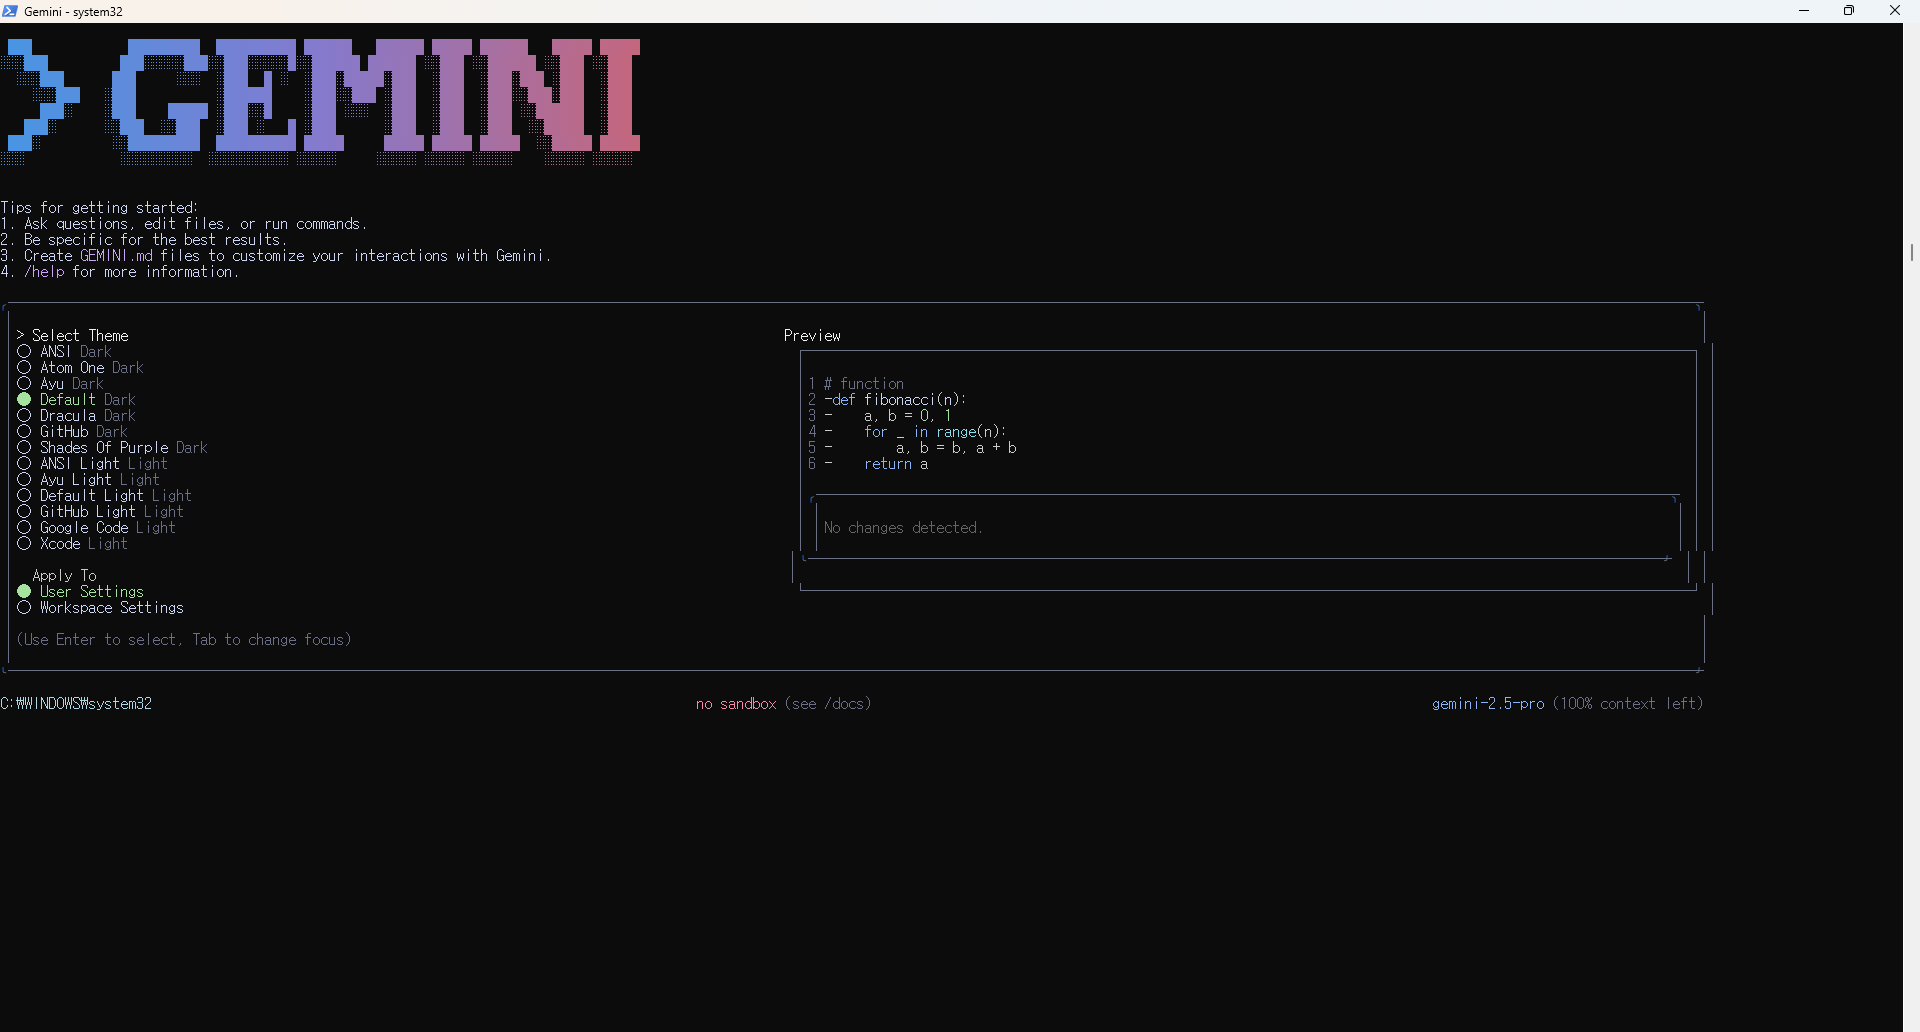
Task: Collapse the fold marker on line 6
Action: [829, 463]
